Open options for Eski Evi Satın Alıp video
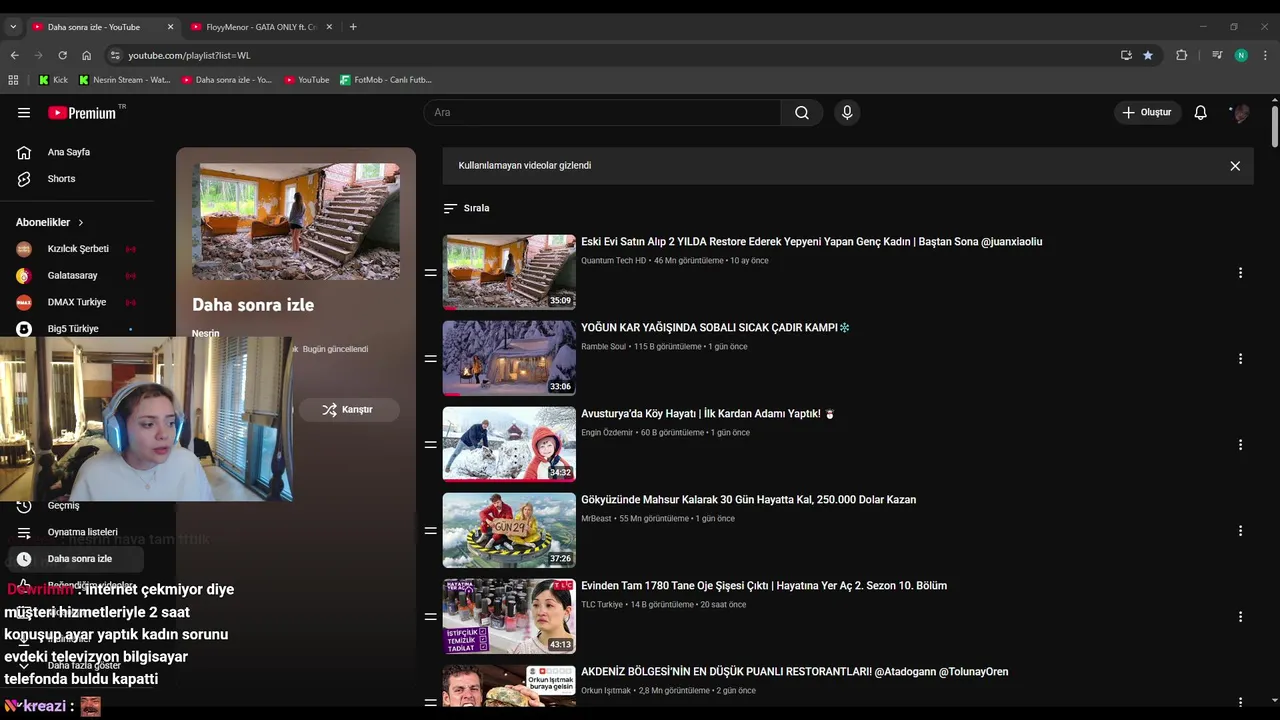Viewport: 1280px width, 720px height. pyautogui.click(x=1240, y=273)
